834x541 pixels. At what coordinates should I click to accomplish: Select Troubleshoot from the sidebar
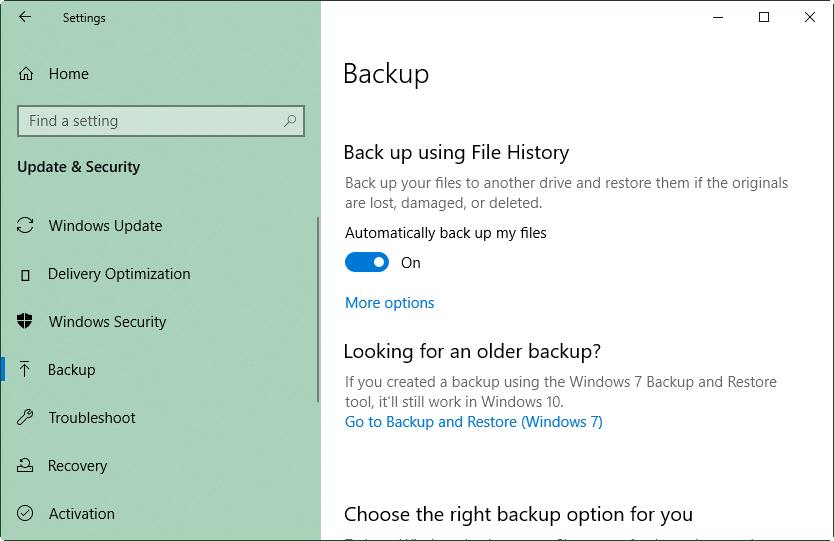(x=92, y=418)
